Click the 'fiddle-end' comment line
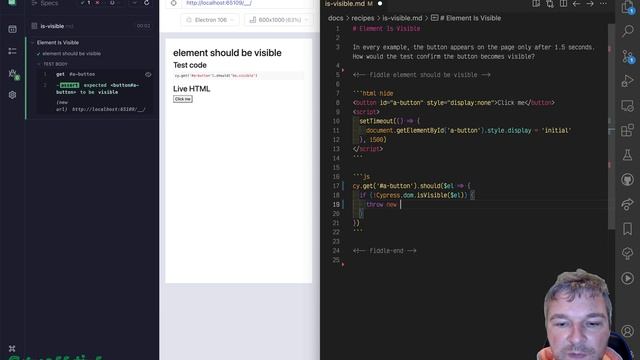640x360 pixels. pos(384,251)
